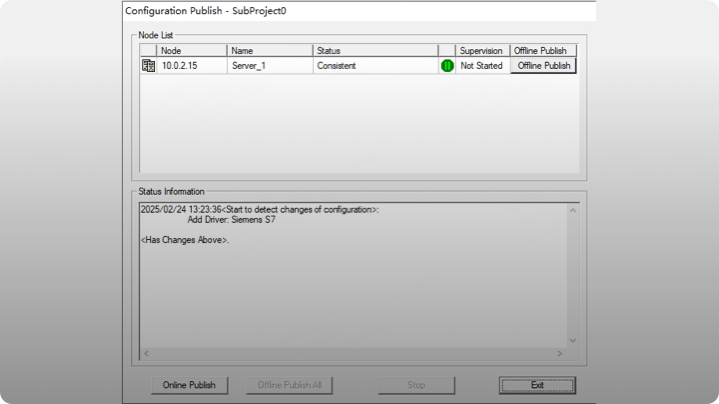Viewport: 719px width, 404px height.
Task: Click the Supervision column header
Action: coord(482,50)
